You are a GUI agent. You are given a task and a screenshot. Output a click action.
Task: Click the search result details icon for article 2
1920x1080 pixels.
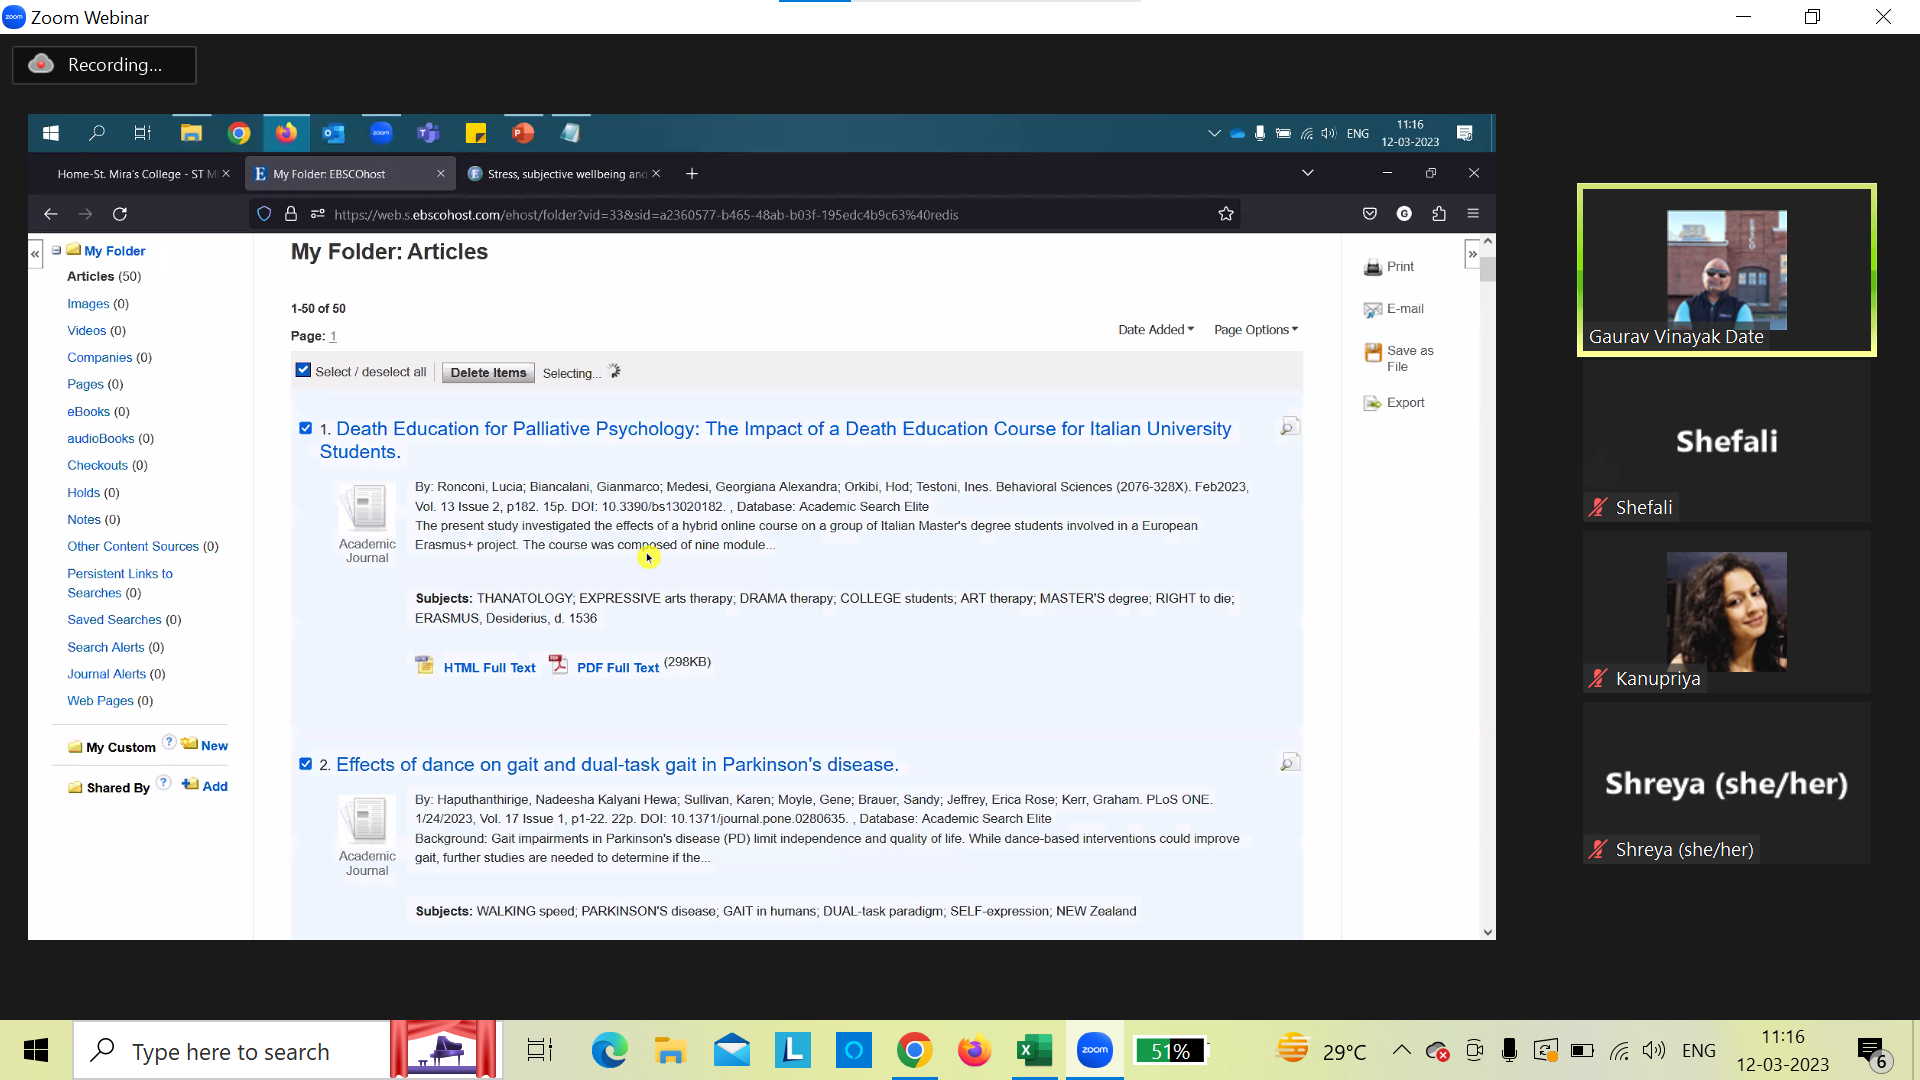(1290, 764)
